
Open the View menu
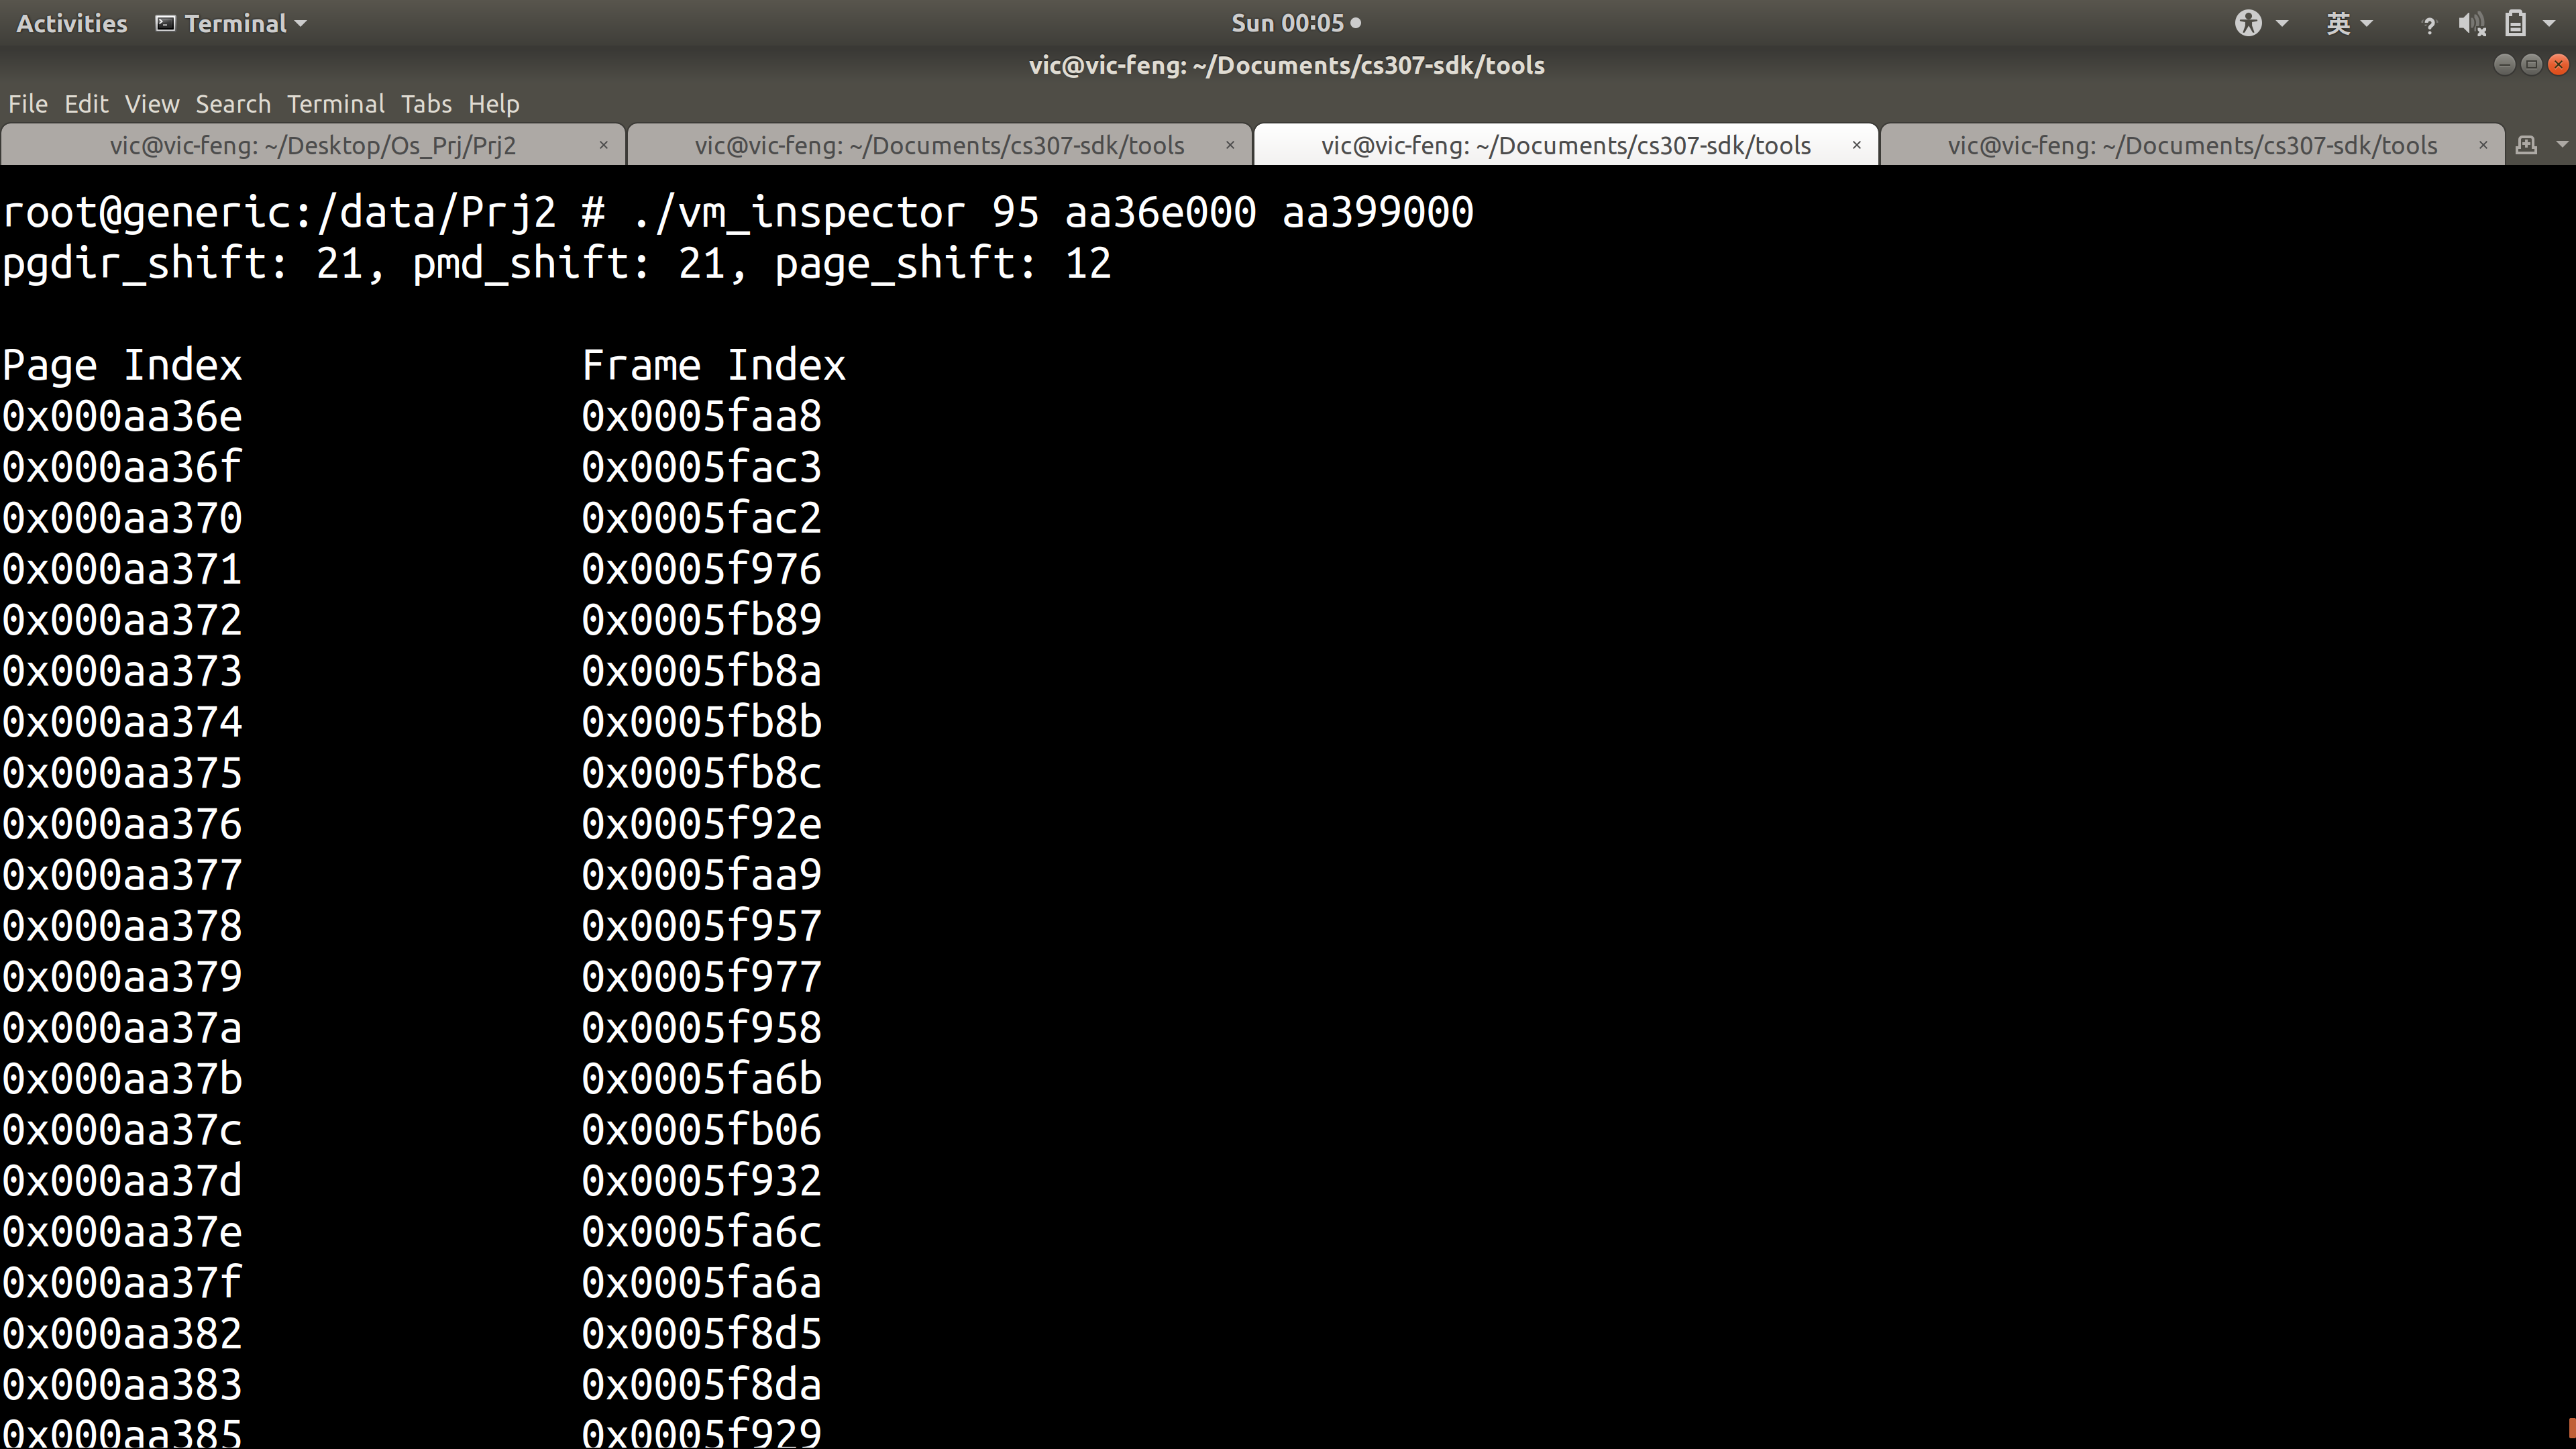152,104
